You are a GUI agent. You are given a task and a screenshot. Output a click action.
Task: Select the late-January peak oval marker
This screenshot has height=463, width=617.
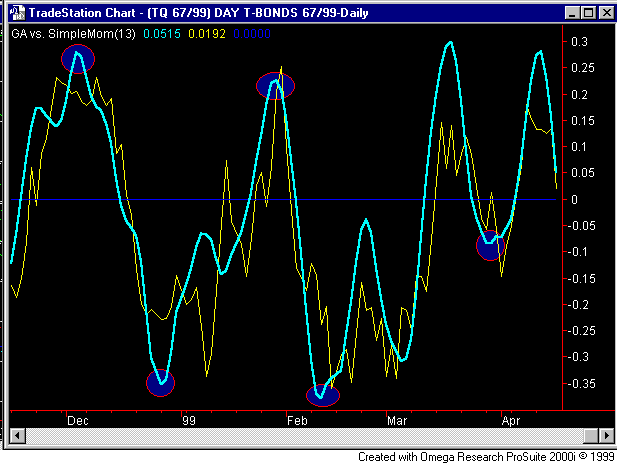click(x=274, y=85)
